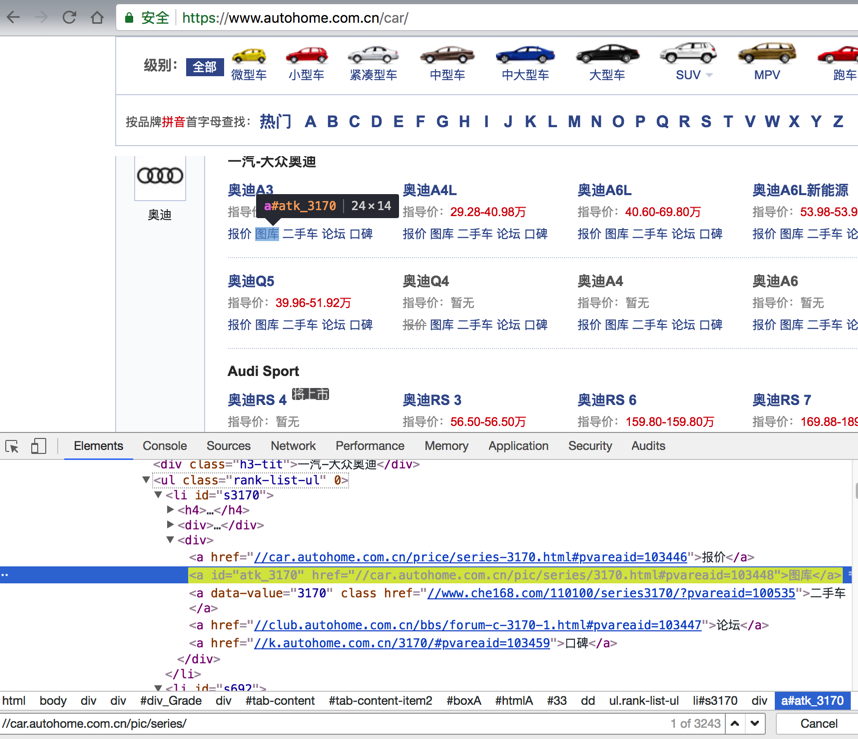
Task: Click the che168.com href in DOM
Action: [611, 593]
